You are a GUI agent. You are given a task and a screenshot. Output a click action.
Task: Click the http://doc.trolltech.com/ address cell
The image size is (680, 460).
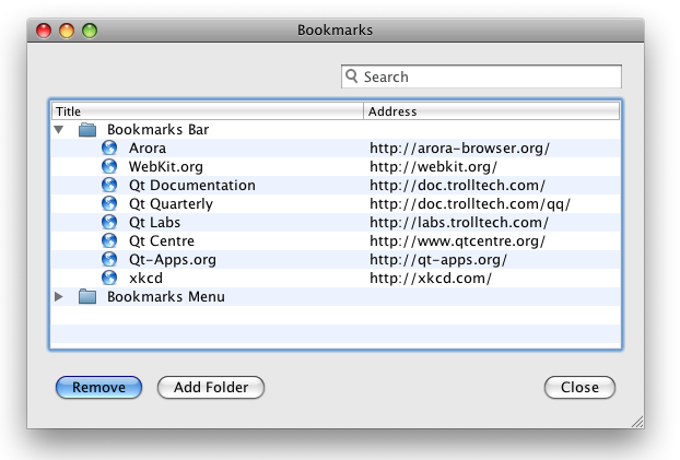[x=458, y=186]
